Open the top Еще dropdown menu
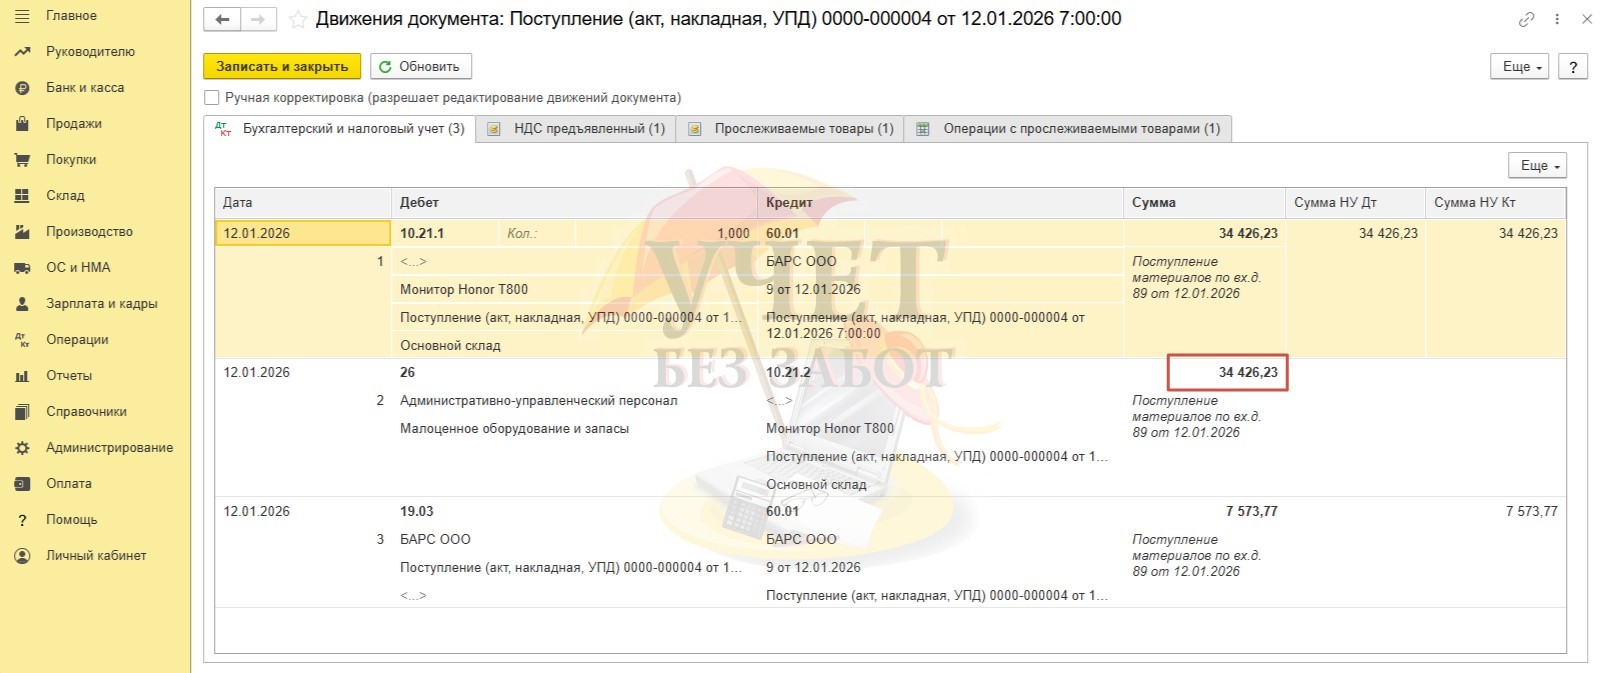 coord(1521,67)
